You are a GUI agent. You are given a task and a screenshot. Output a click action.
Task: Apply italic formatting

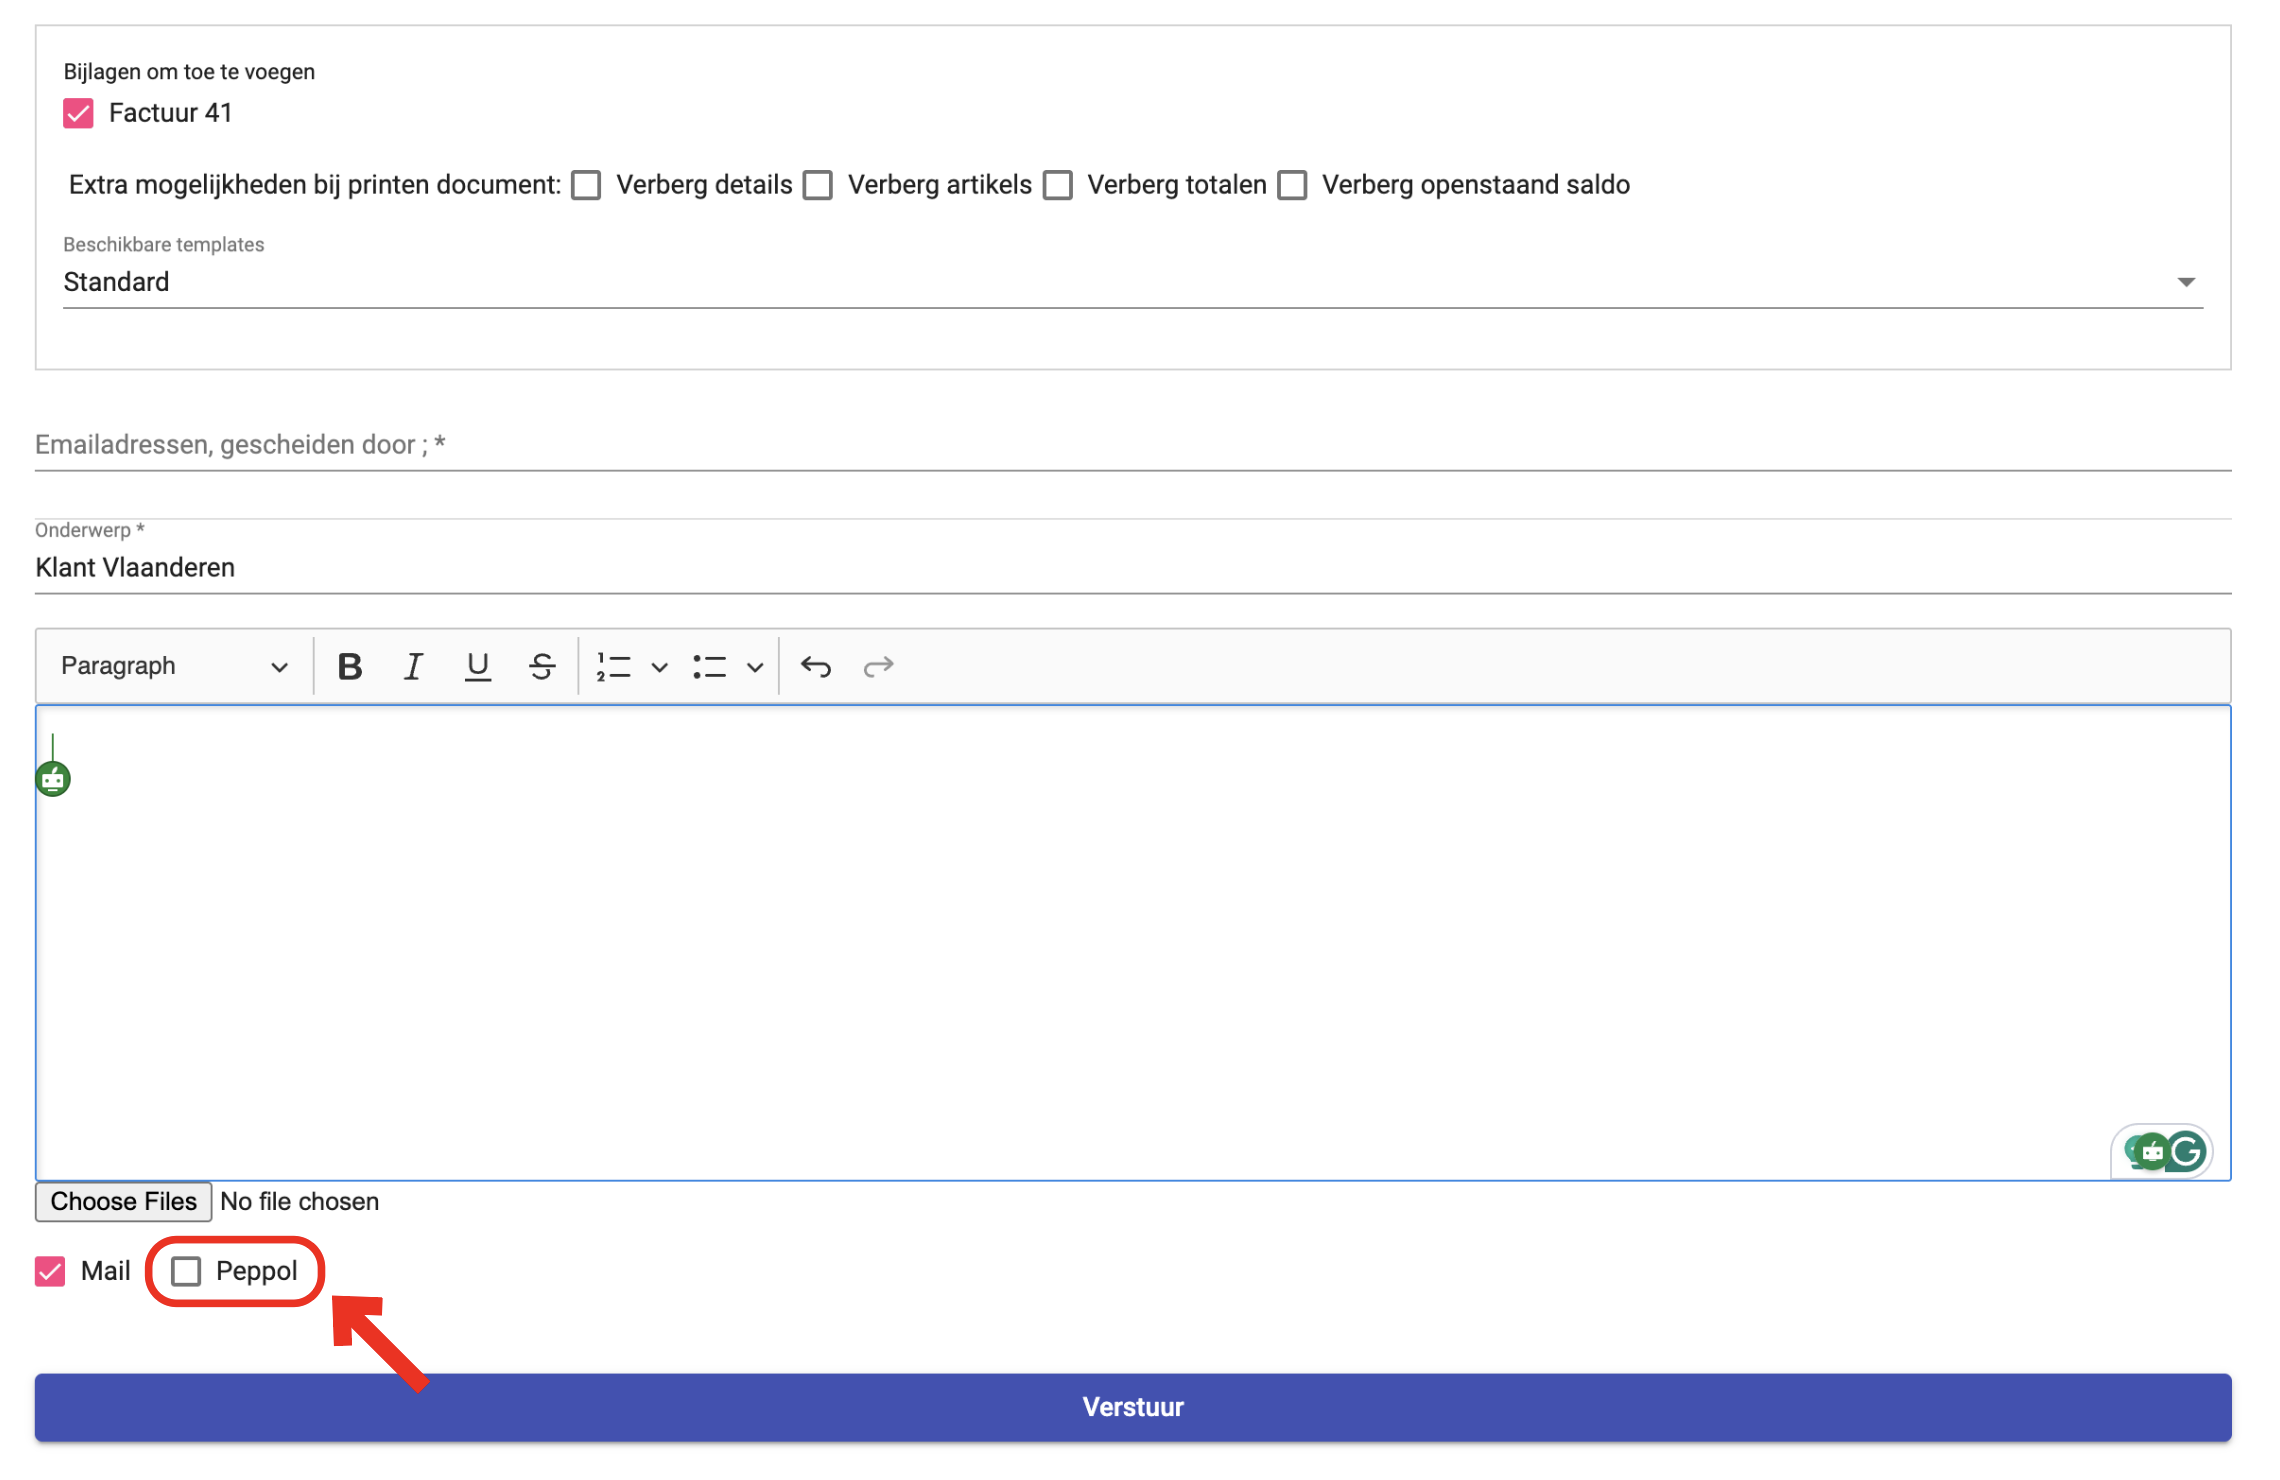click(413, 666)
